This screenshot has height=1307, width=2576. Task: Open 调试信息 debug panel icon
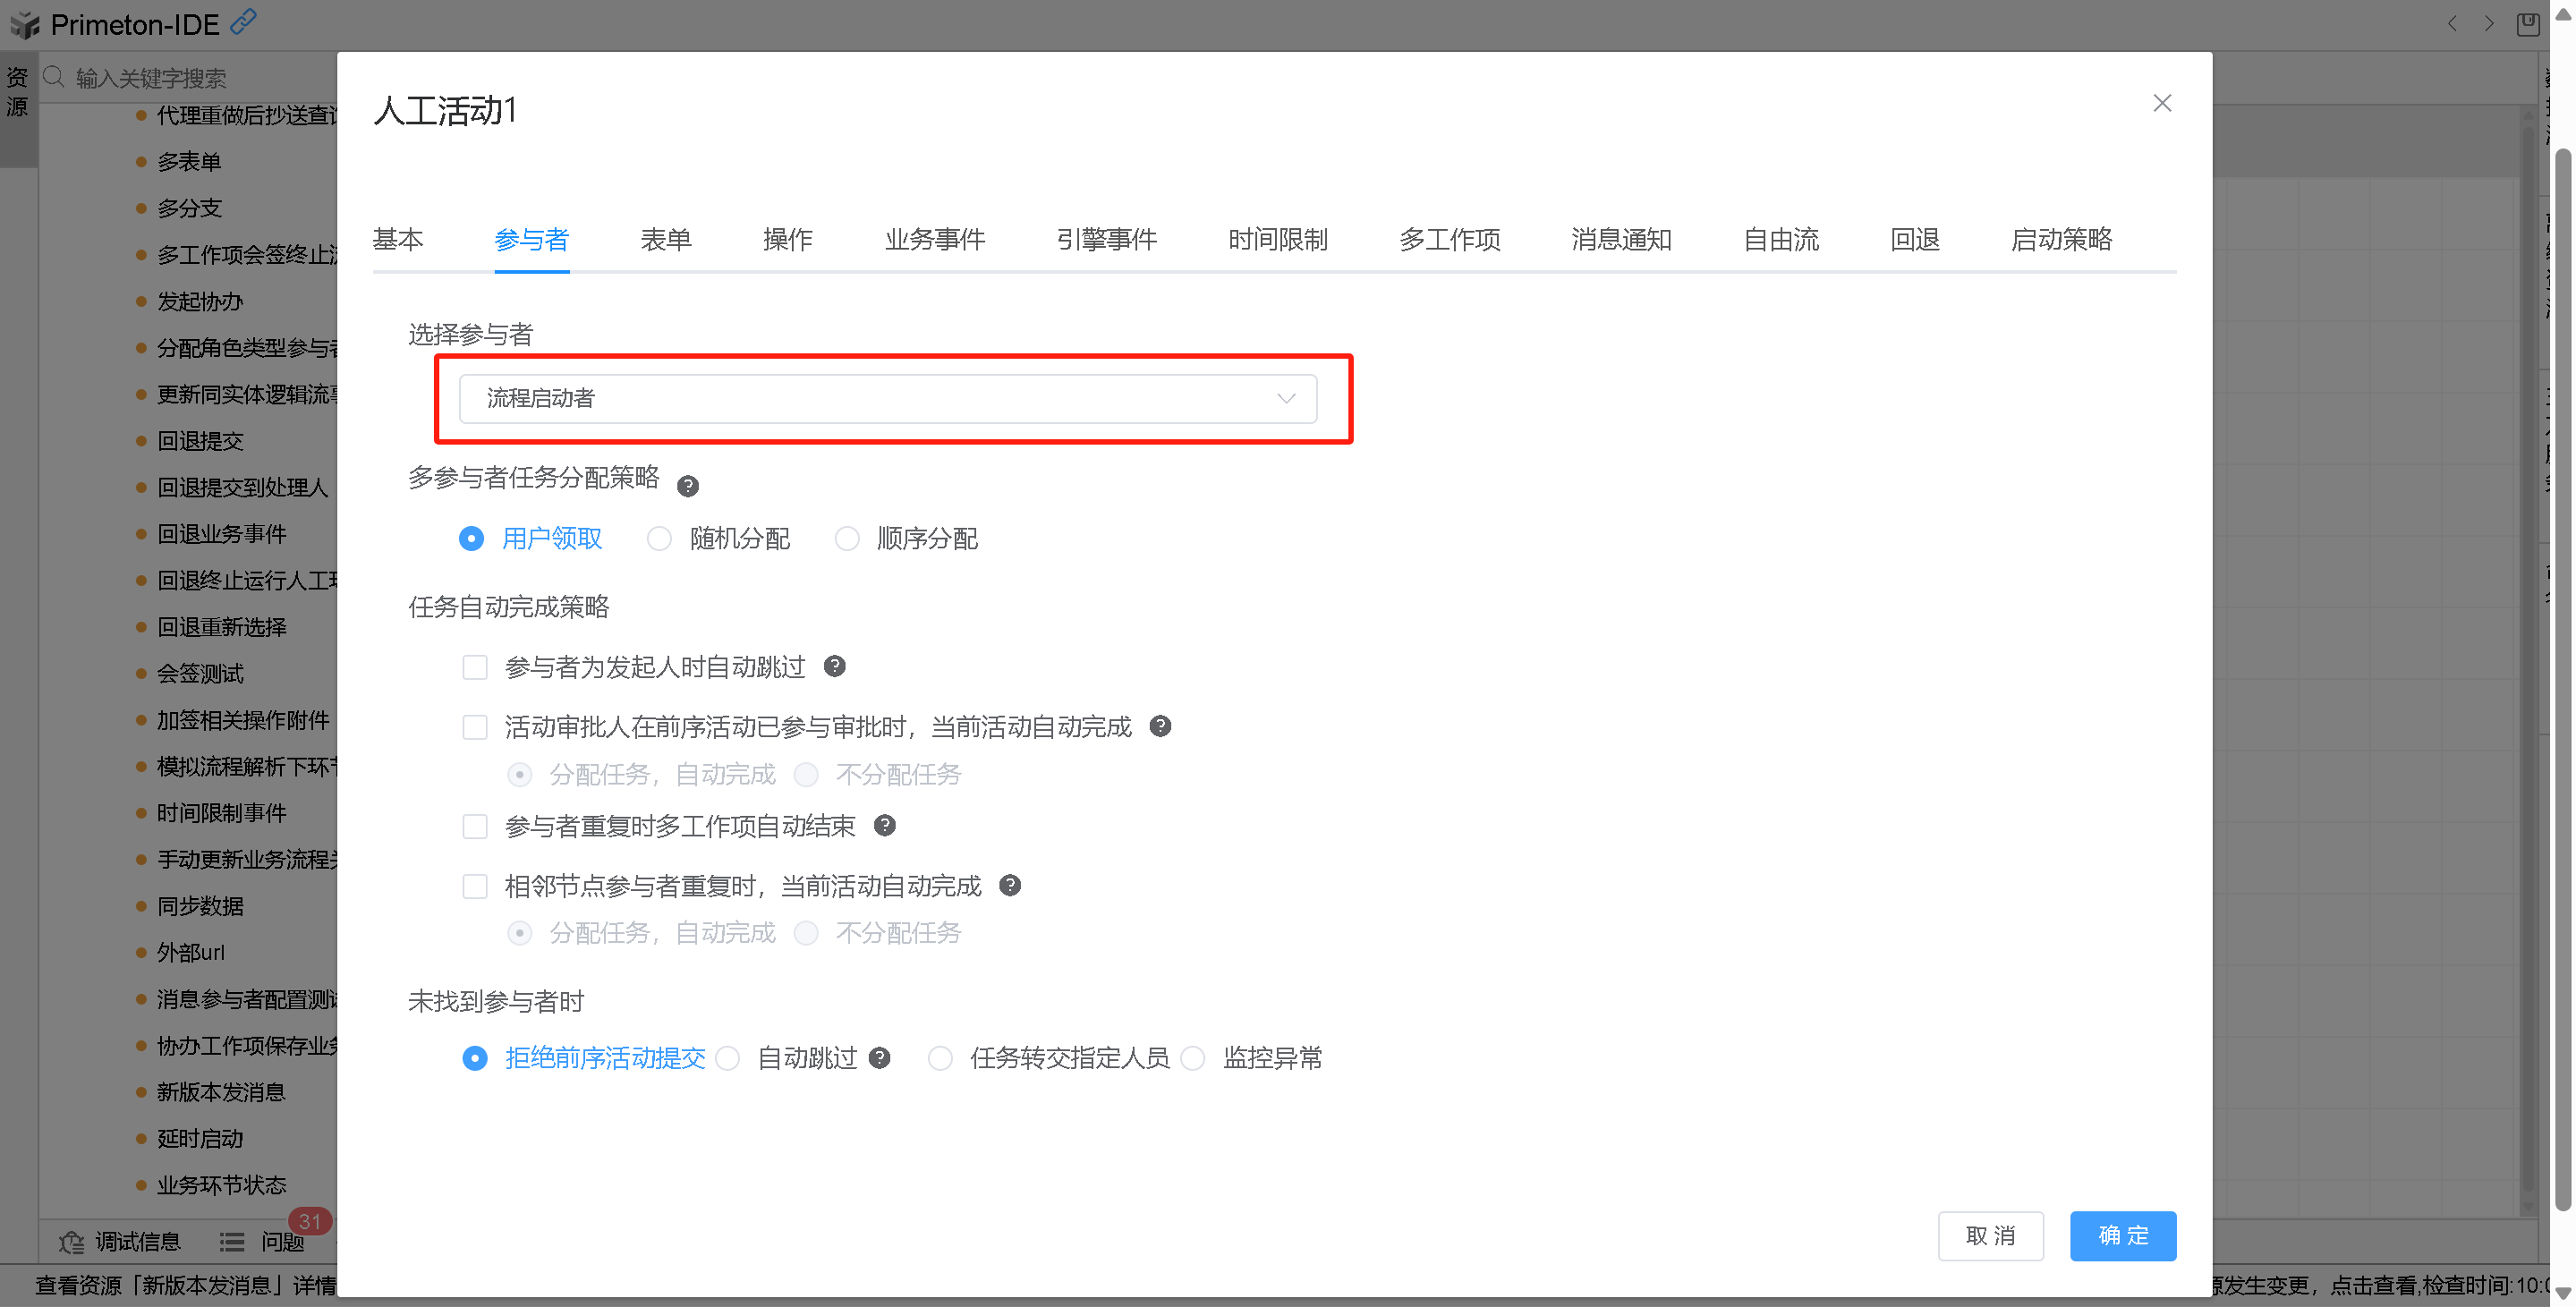[x=72, y=1242]
